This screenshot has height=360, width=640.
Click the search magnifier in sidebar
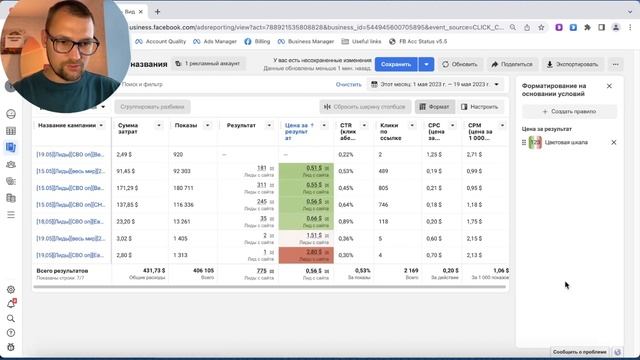point(11,318)
